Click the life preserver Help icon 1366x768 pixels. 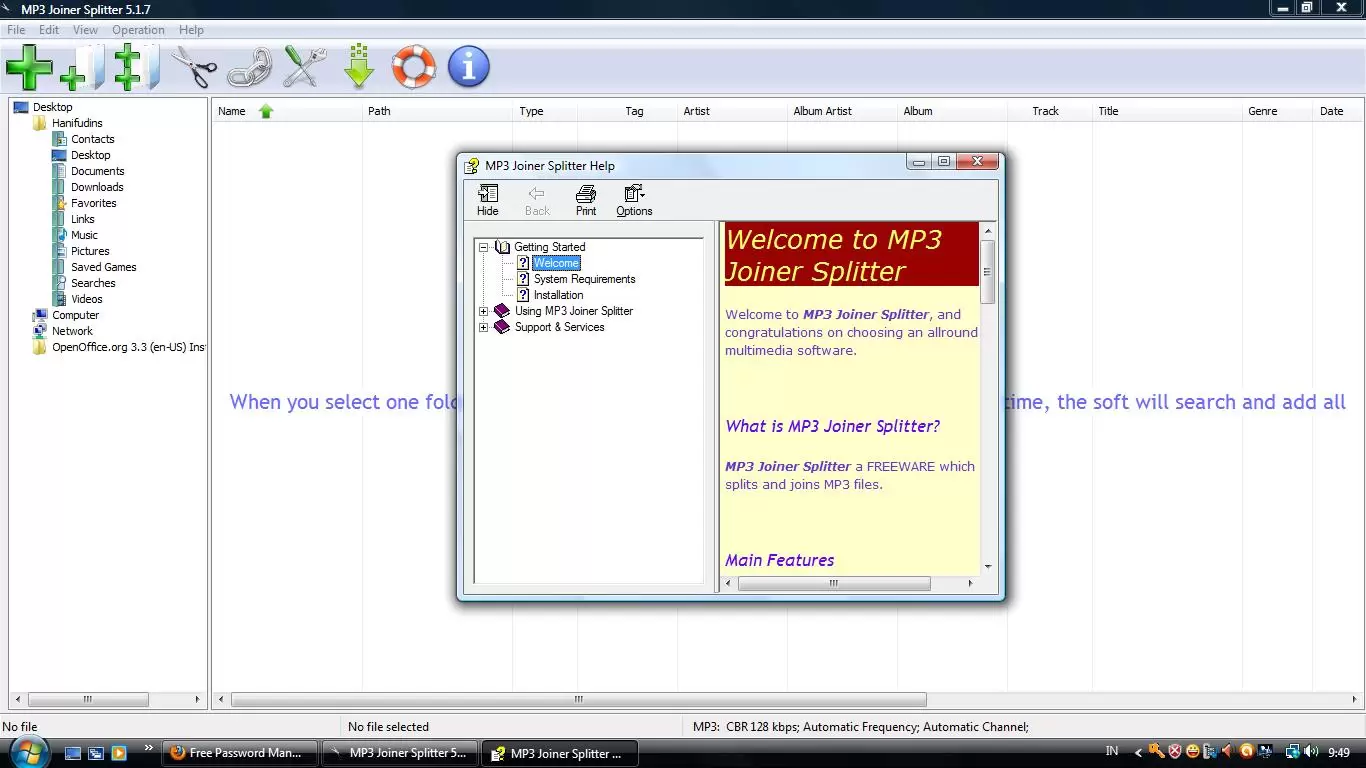(x=413, y=66)
